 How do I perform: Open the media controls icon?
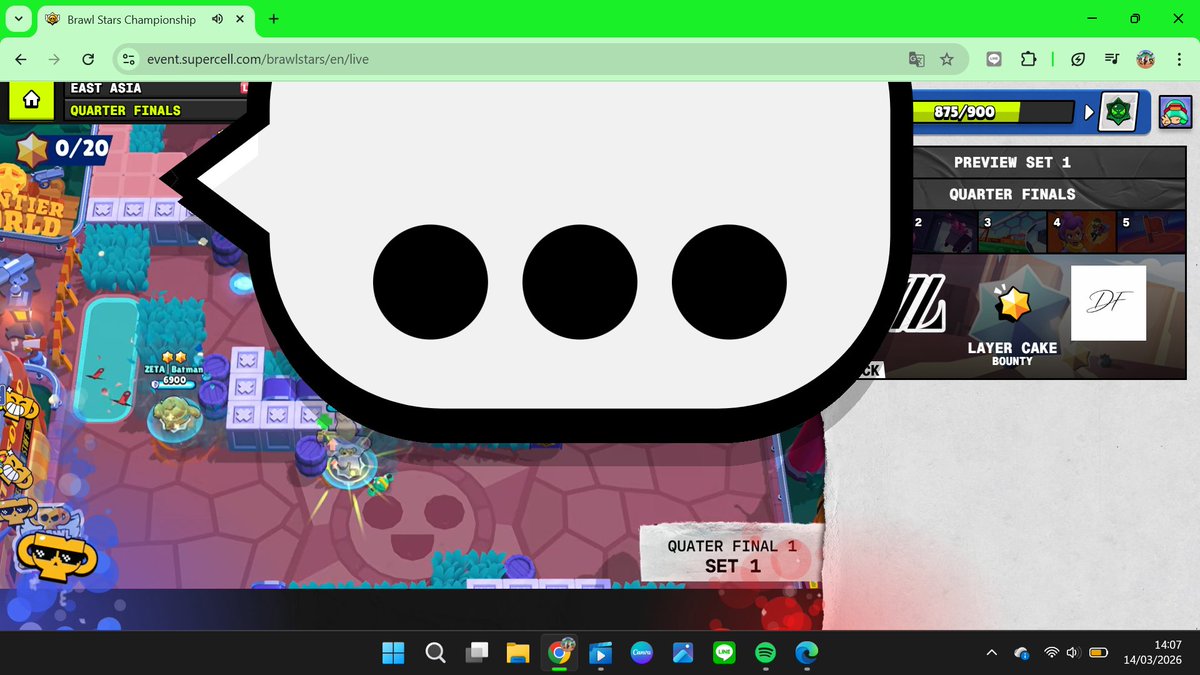point(1112,59)
